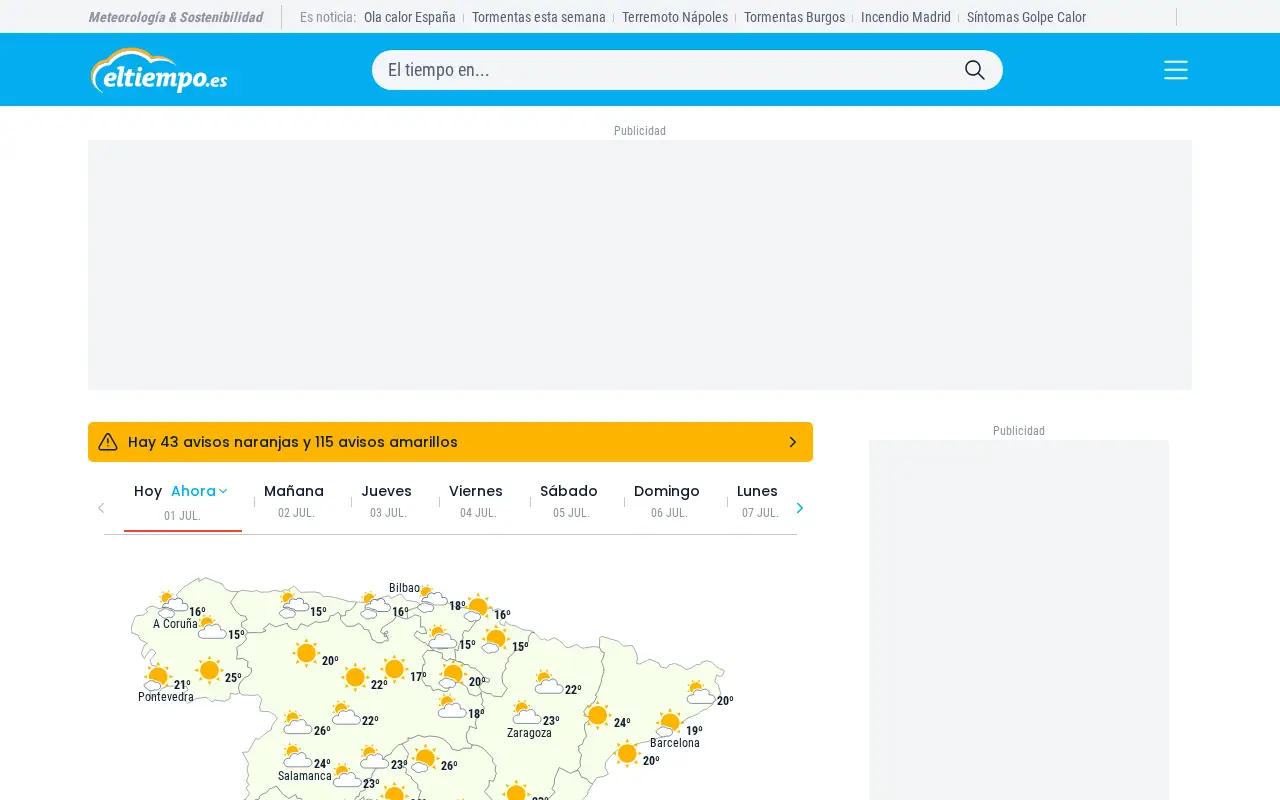Select the Sábado 05 JUL tab
The width and height of the screenshot is (1280, 800).
pos(569,501)
